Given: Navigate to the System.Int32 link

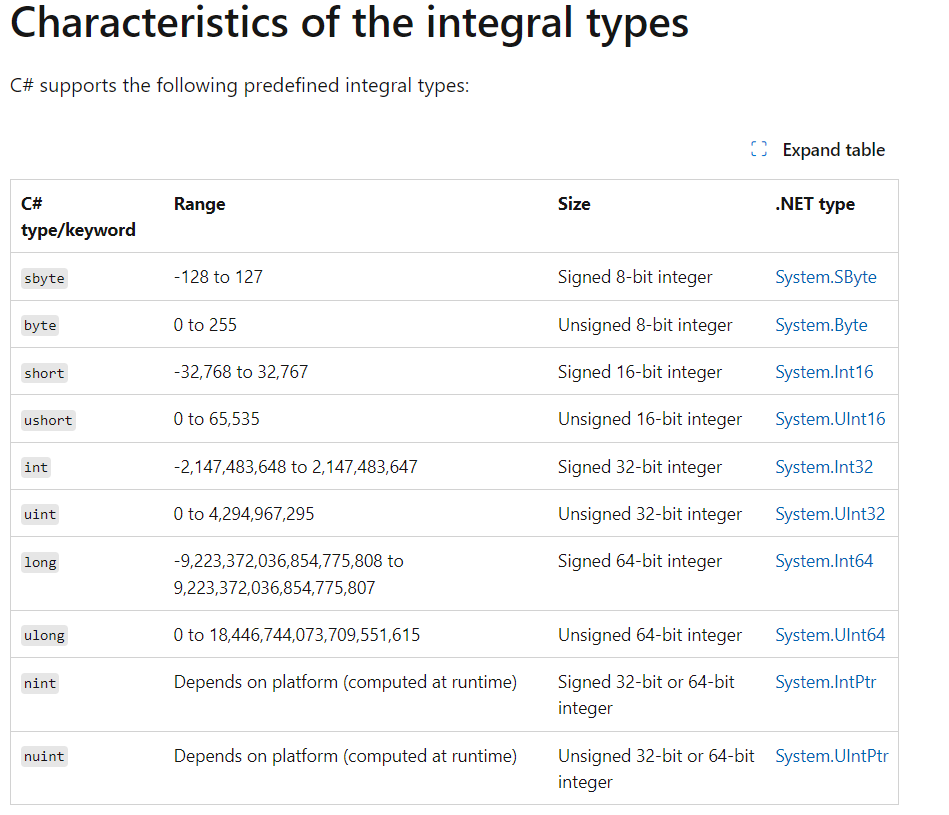Looking at the screenshot, I should (x=824, y=467).
